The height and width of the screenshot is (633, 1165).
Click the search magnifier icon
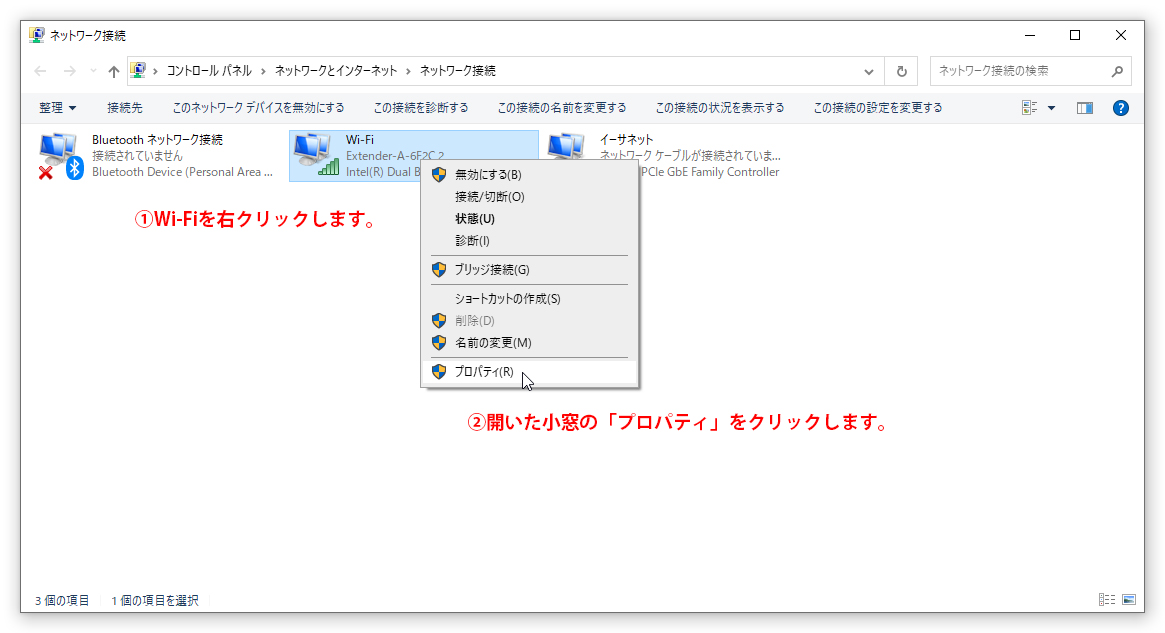click(1117, 71)
